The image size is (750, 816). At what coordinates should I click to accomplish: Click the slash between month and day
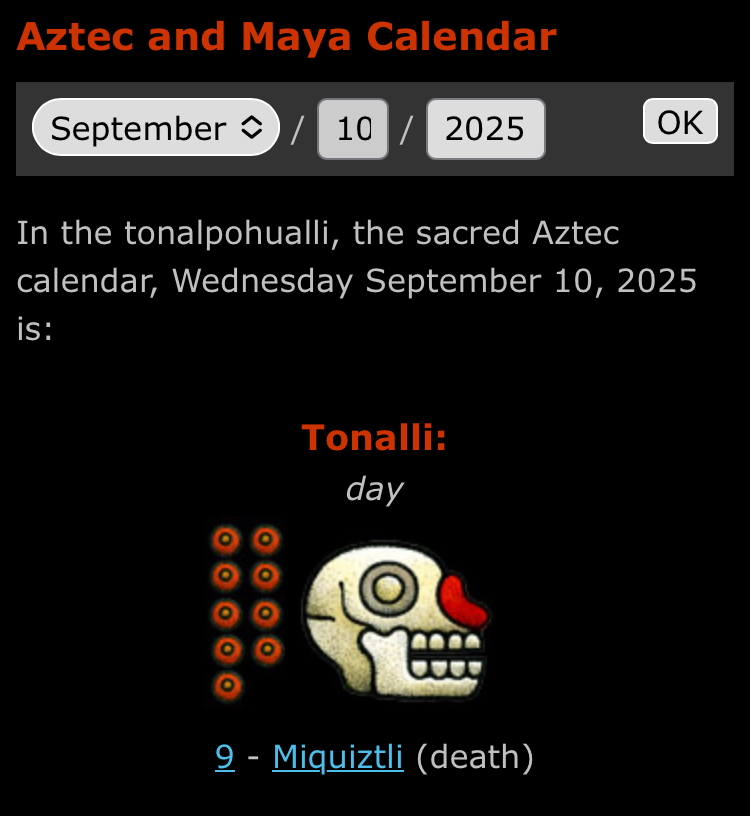pos(297,130)
